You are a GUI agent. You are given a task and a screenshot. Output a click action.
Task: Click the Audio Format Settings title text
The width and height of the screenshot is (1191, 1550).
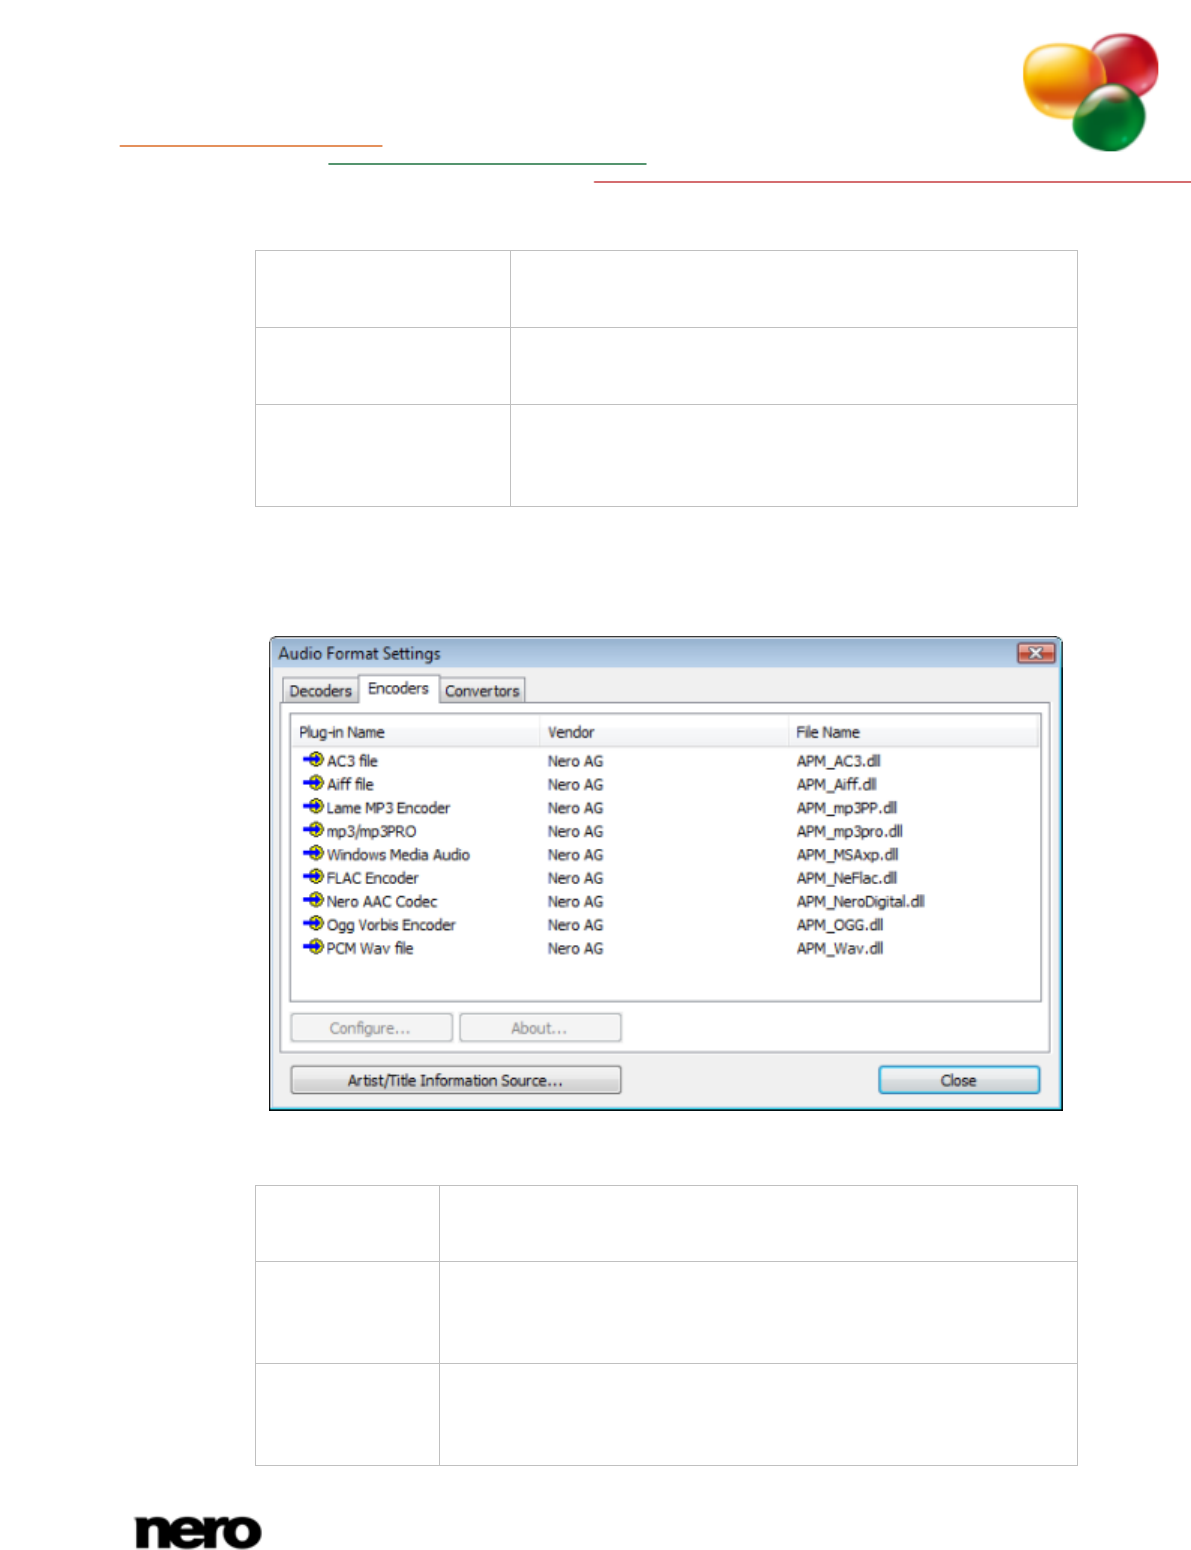click(359, 653)
